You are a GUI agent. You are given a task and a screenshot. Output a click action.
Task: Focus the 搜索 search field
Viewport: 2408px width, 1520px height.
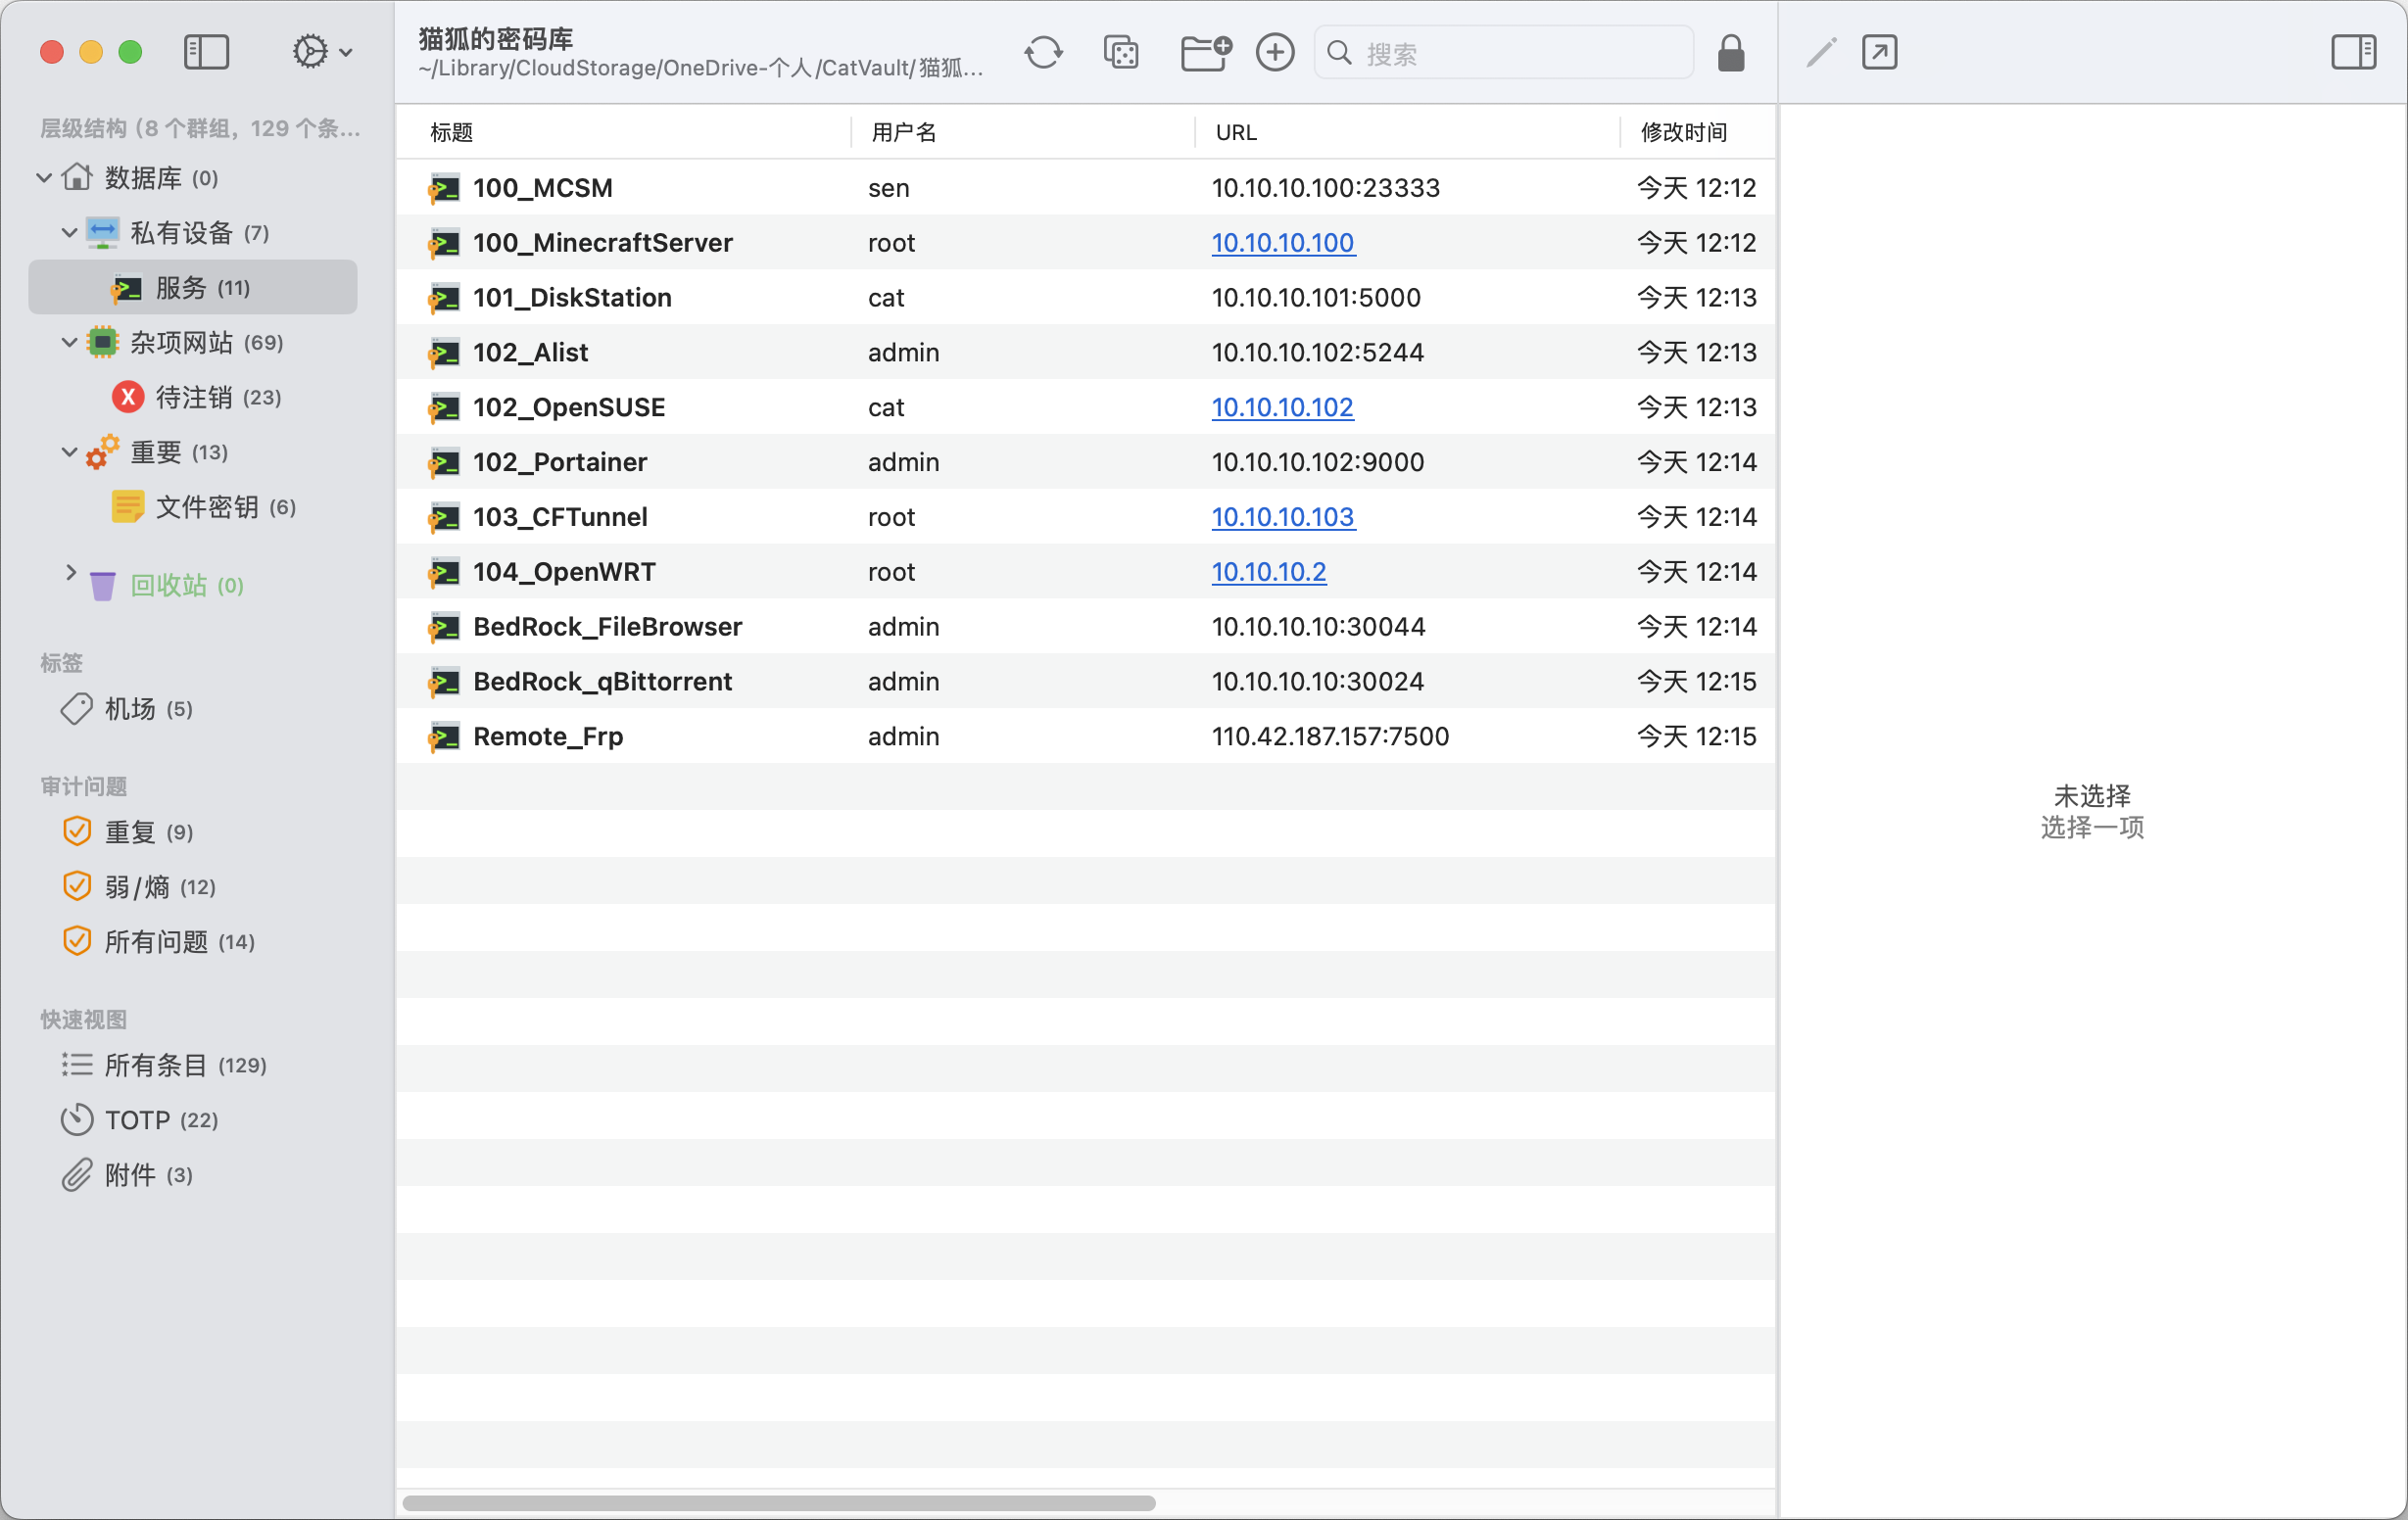pyautogui.click(x=1504, y=53)
